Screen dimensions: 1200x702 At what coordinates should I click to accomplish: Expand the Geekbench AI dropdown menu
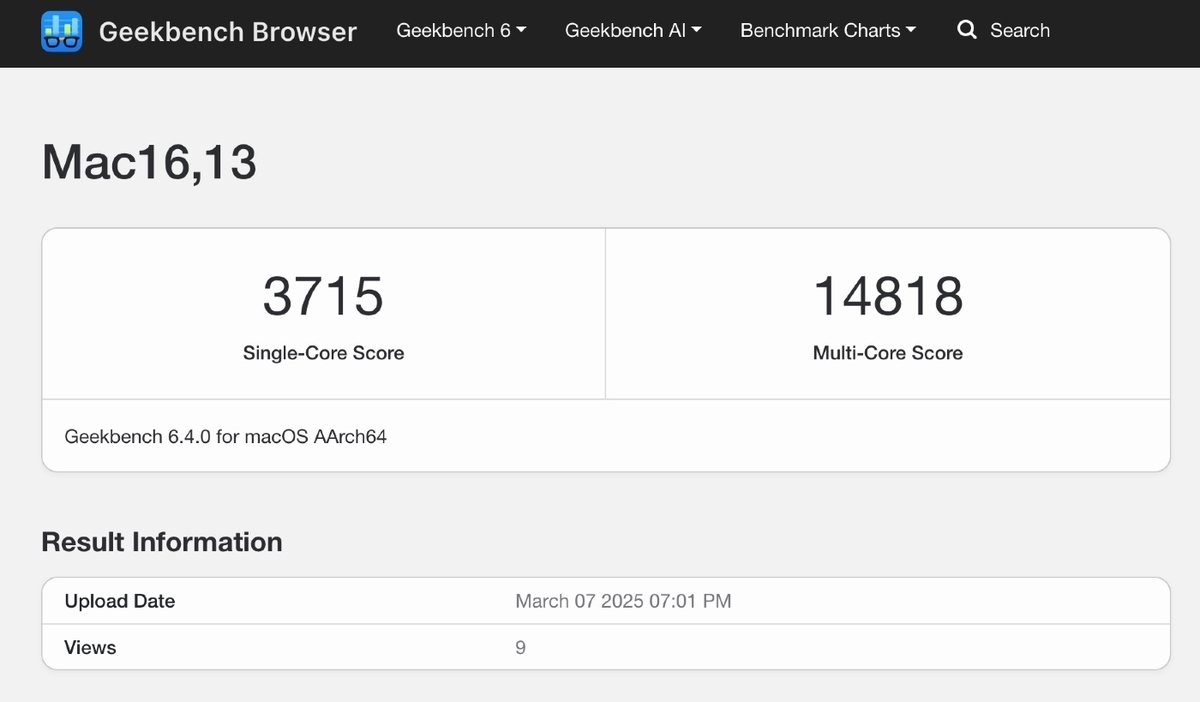(x=633, y=30)
